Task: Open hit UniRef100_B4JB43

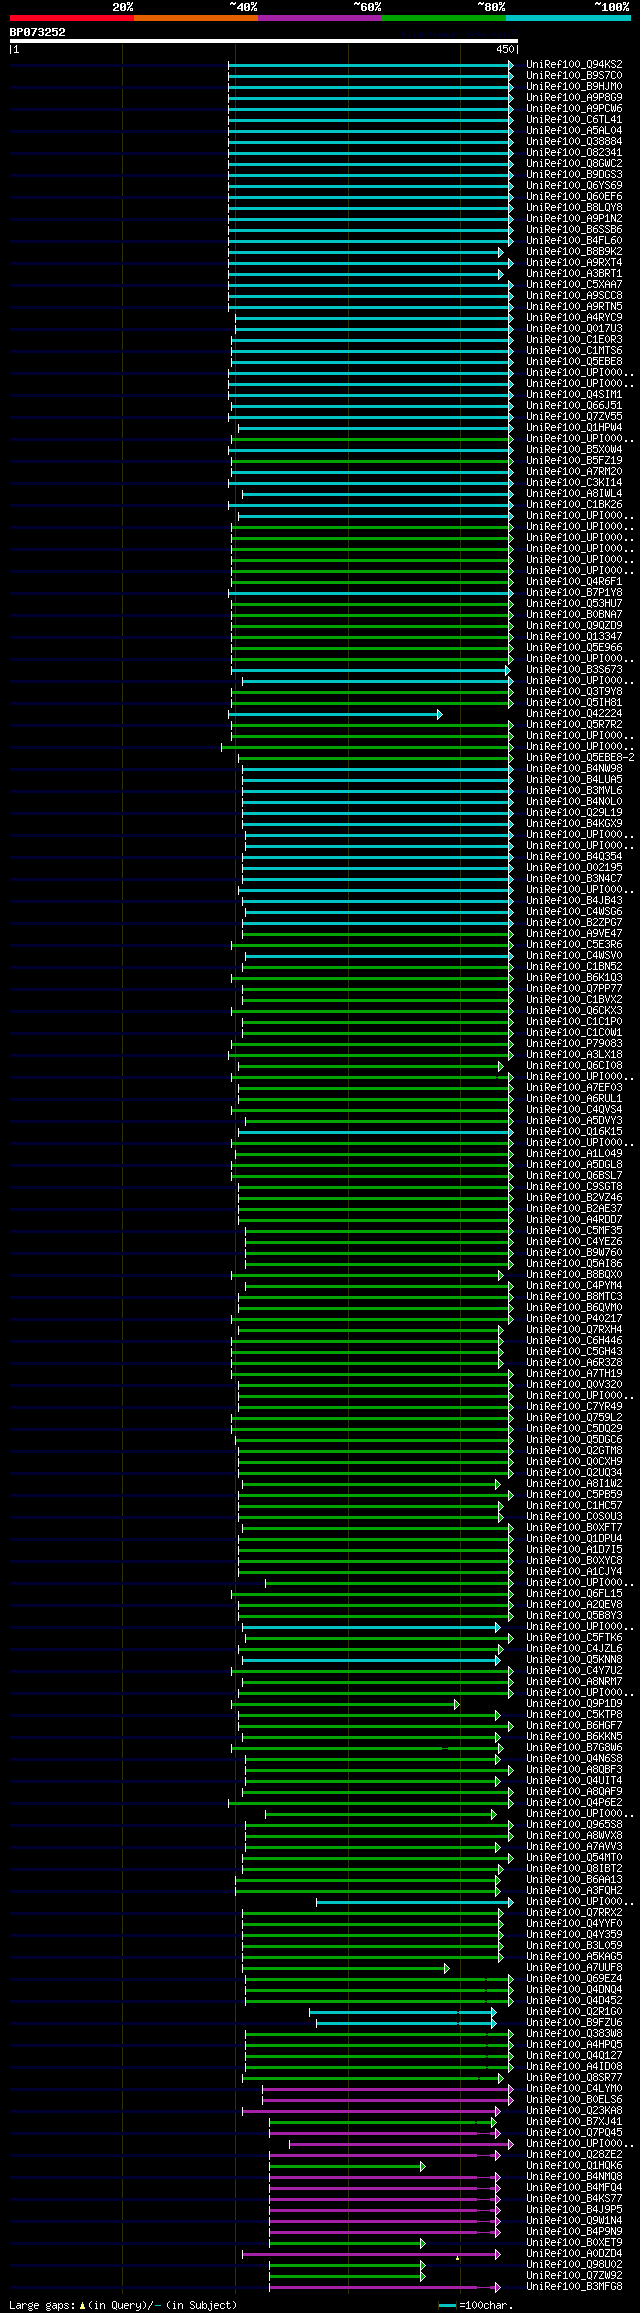Action: point(574,900)
